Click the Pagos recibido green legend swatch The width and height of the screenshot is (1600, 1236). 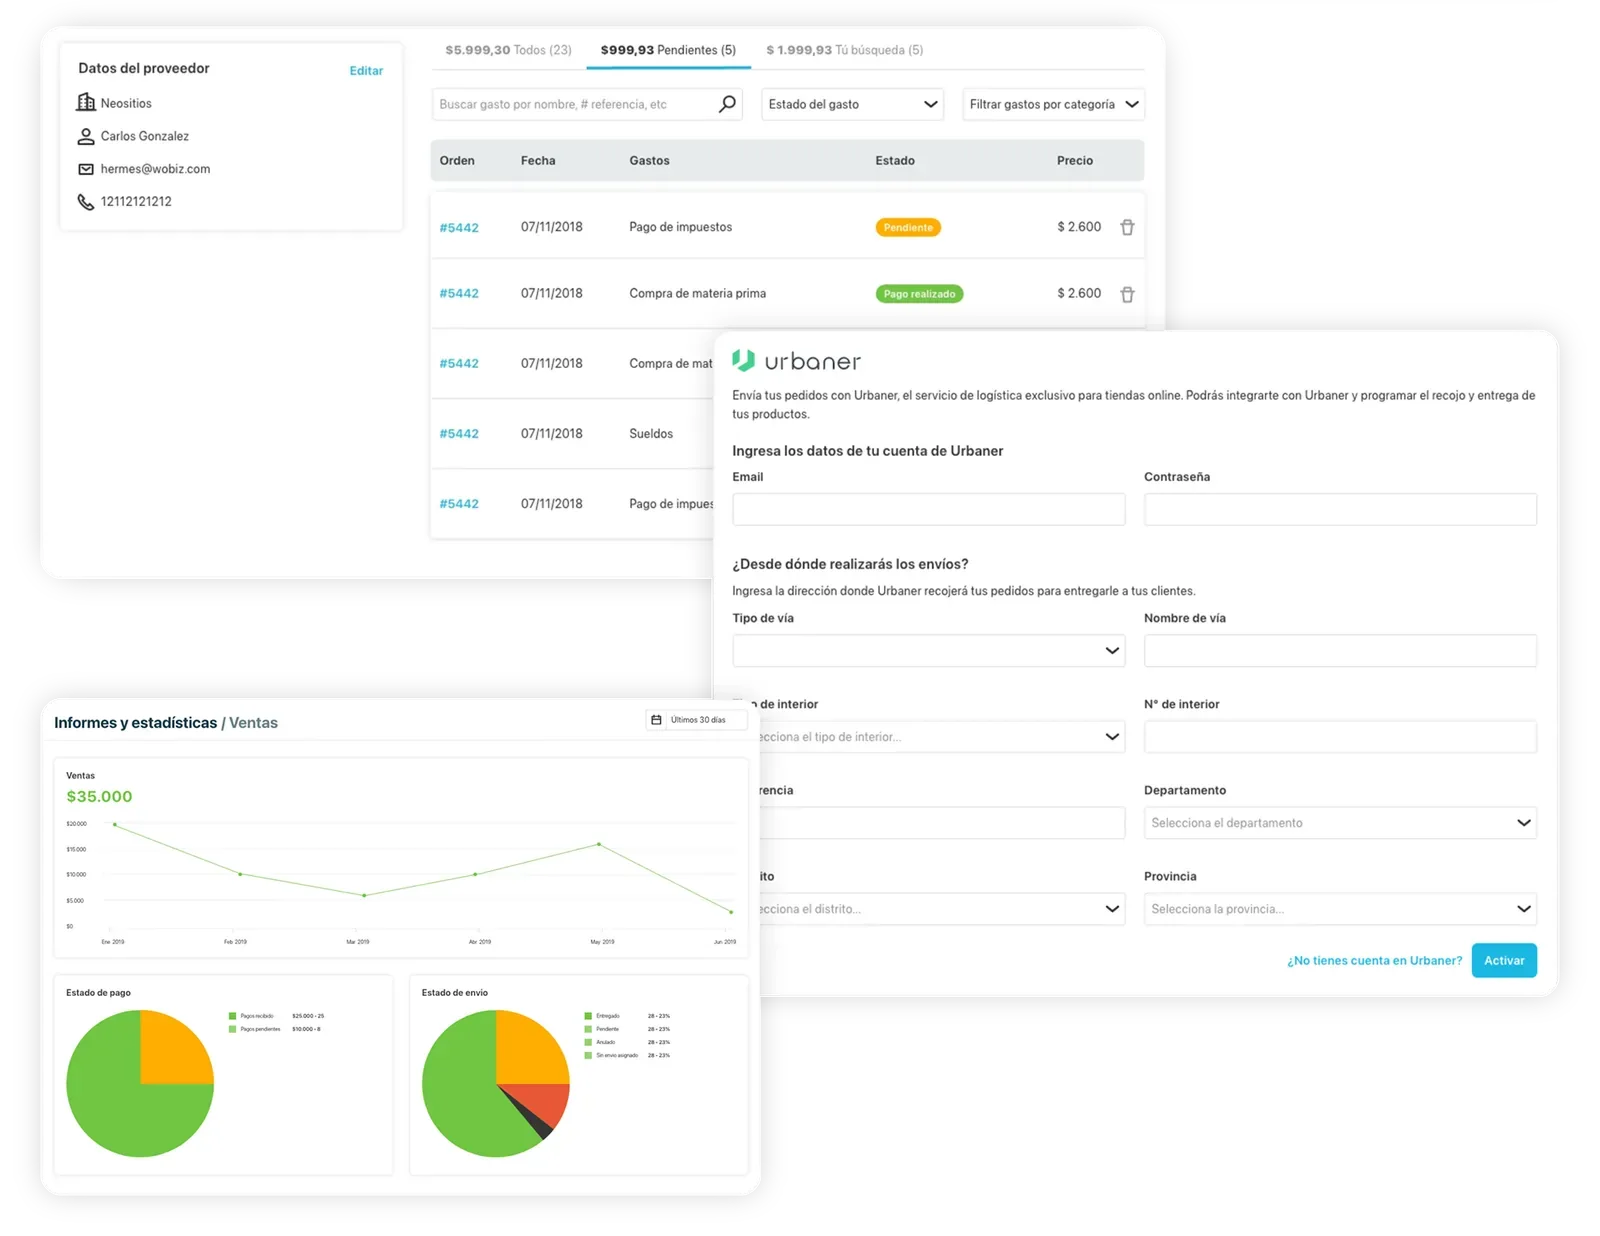click(232, 1016)
